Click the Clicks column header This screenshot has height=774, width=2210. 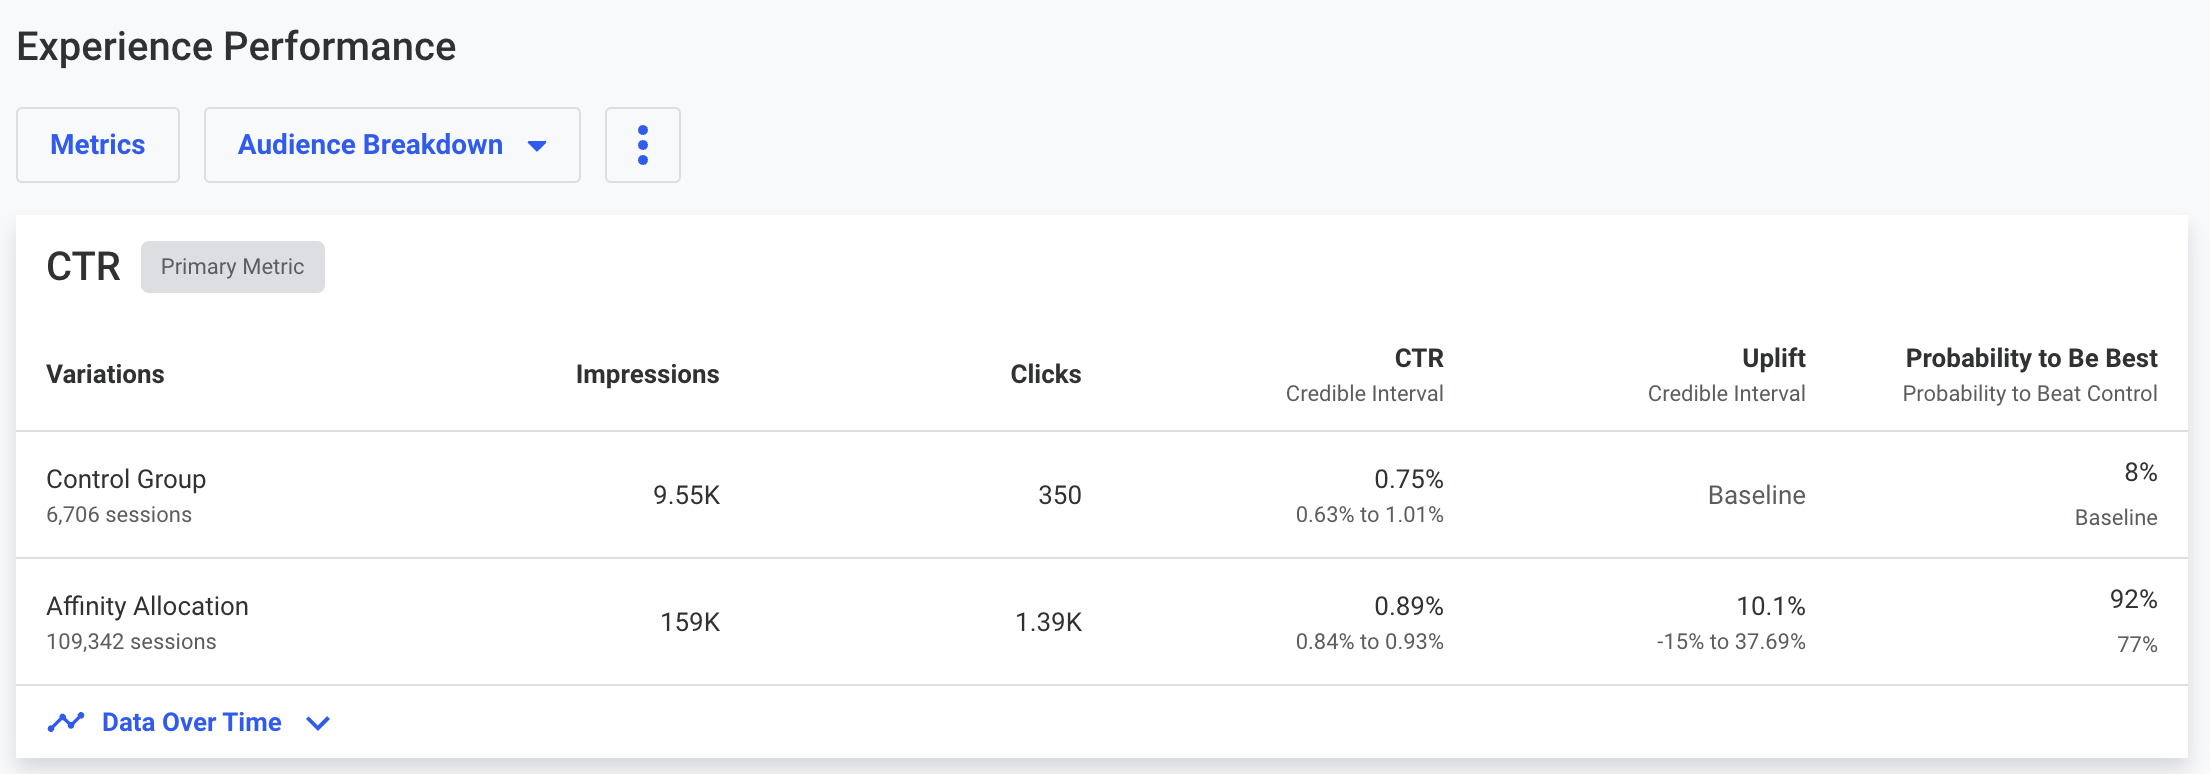pos(1045,373)
